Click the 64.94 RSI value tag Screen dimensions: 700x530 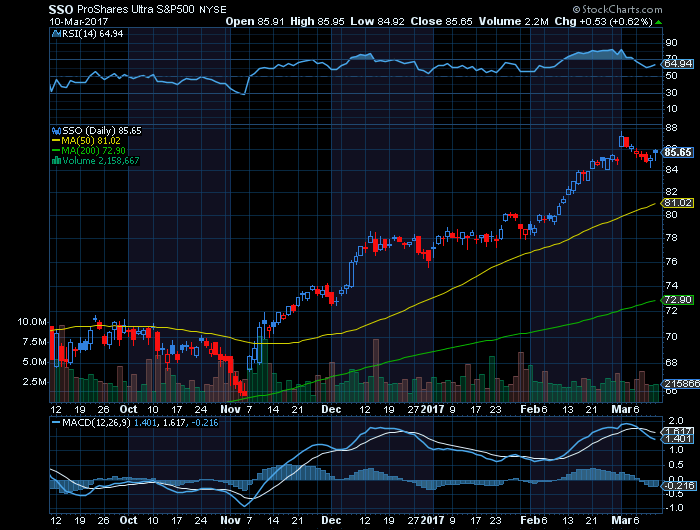point(677,64)
